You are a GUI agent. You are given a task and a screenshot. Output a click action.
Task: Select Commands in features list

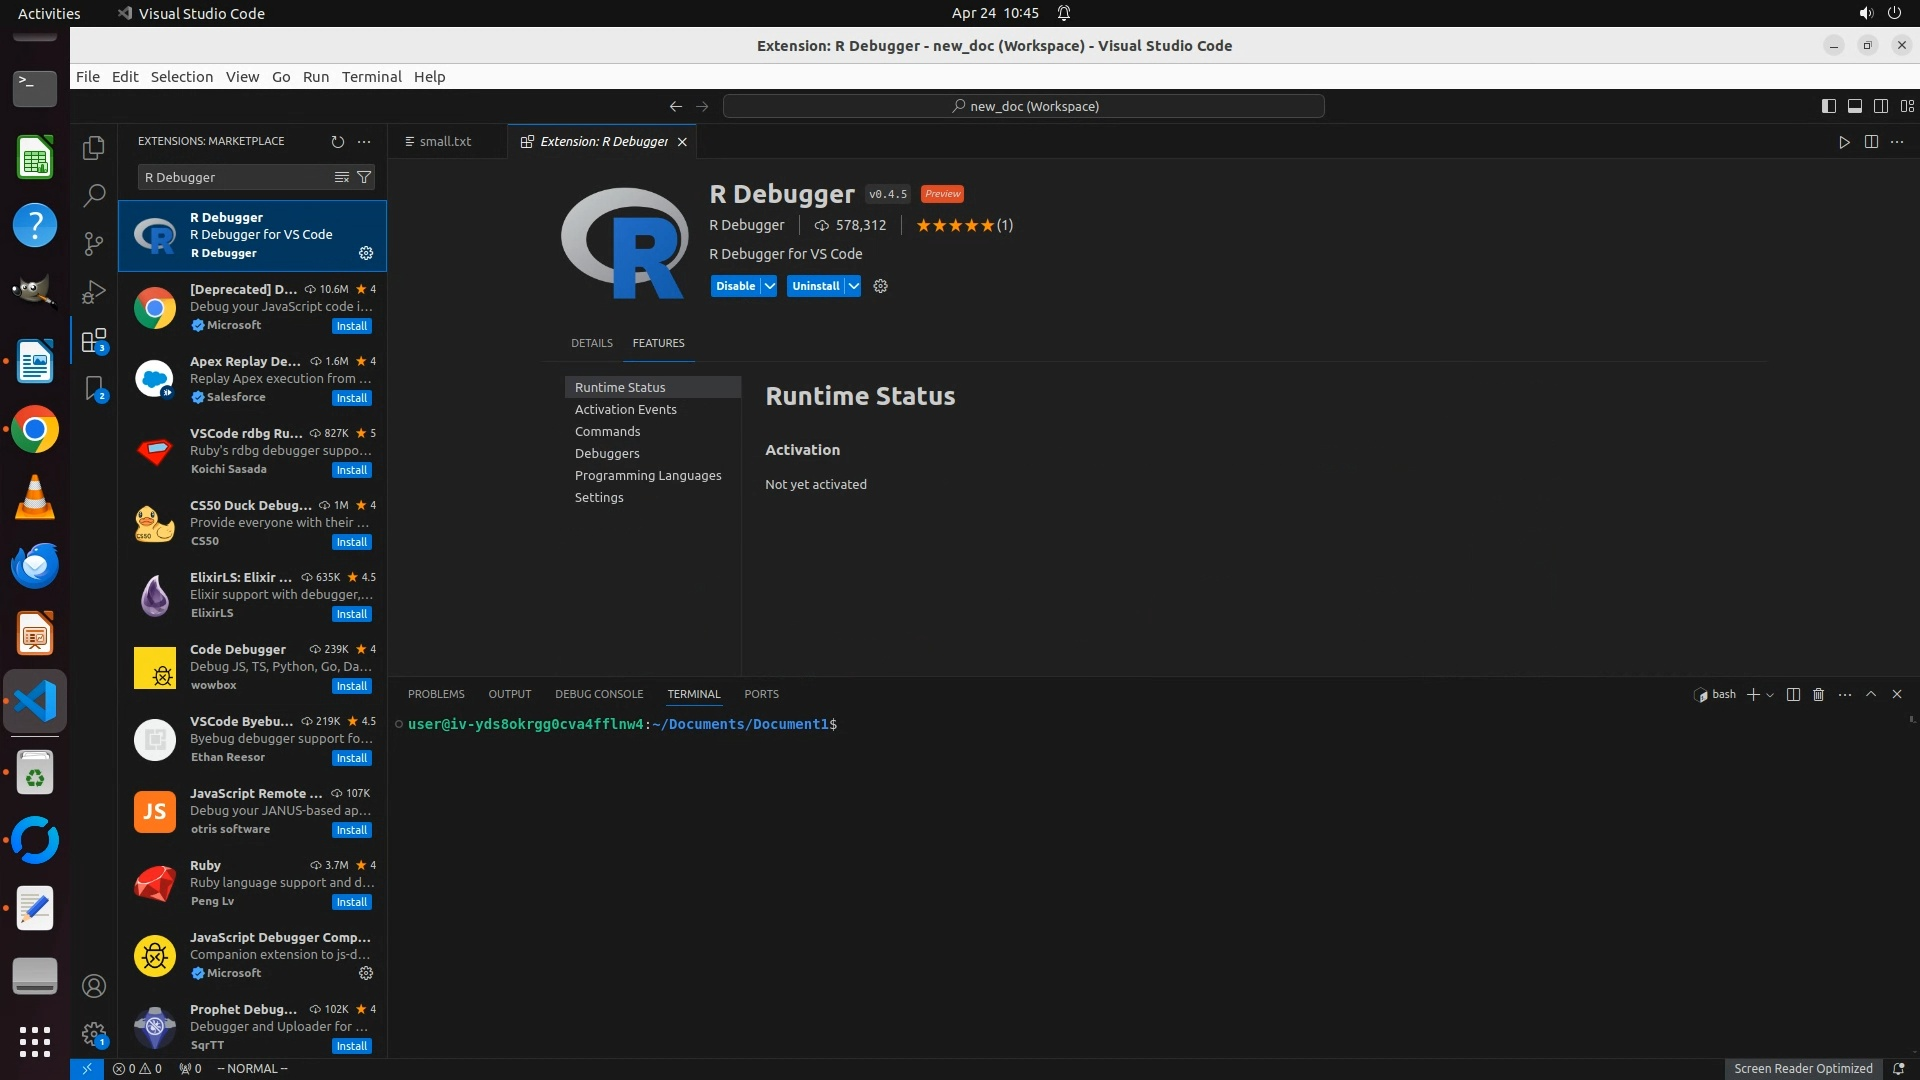607,431
